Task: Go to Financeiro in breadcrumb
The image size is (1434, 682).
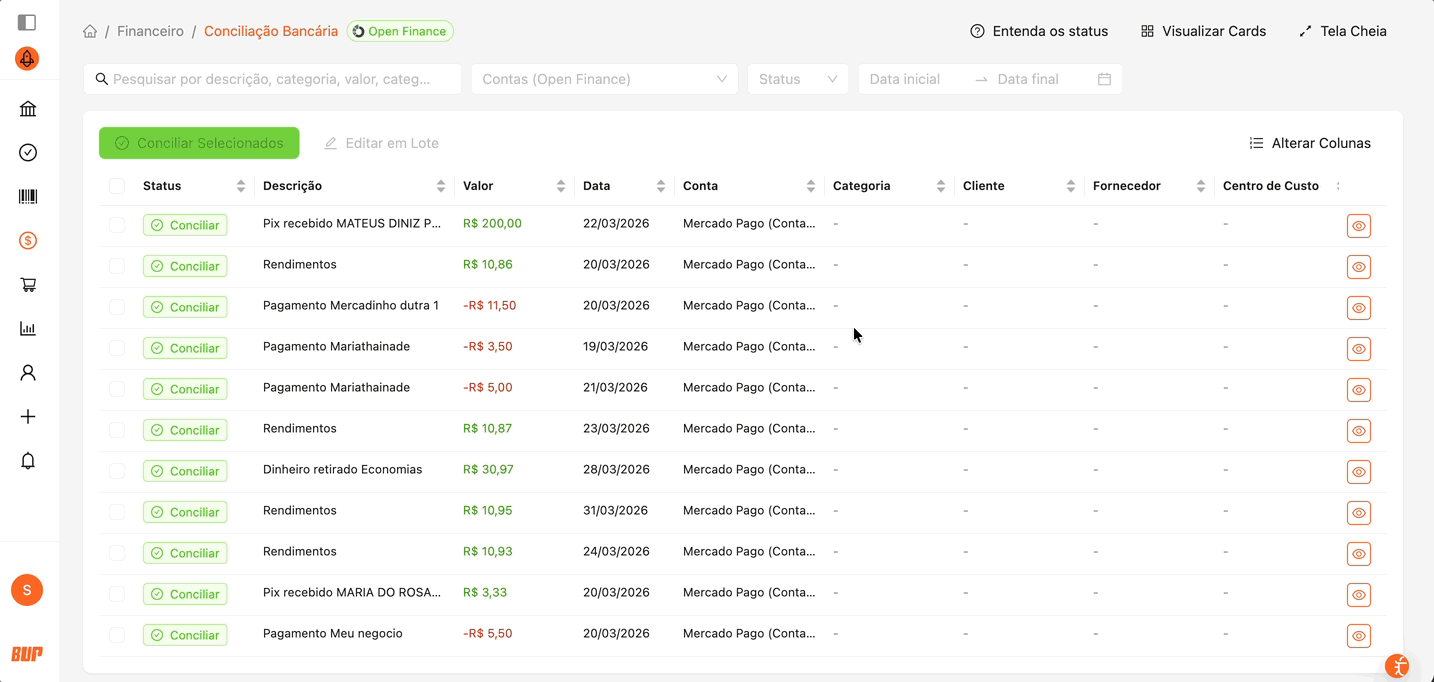Action: [150, 31]
